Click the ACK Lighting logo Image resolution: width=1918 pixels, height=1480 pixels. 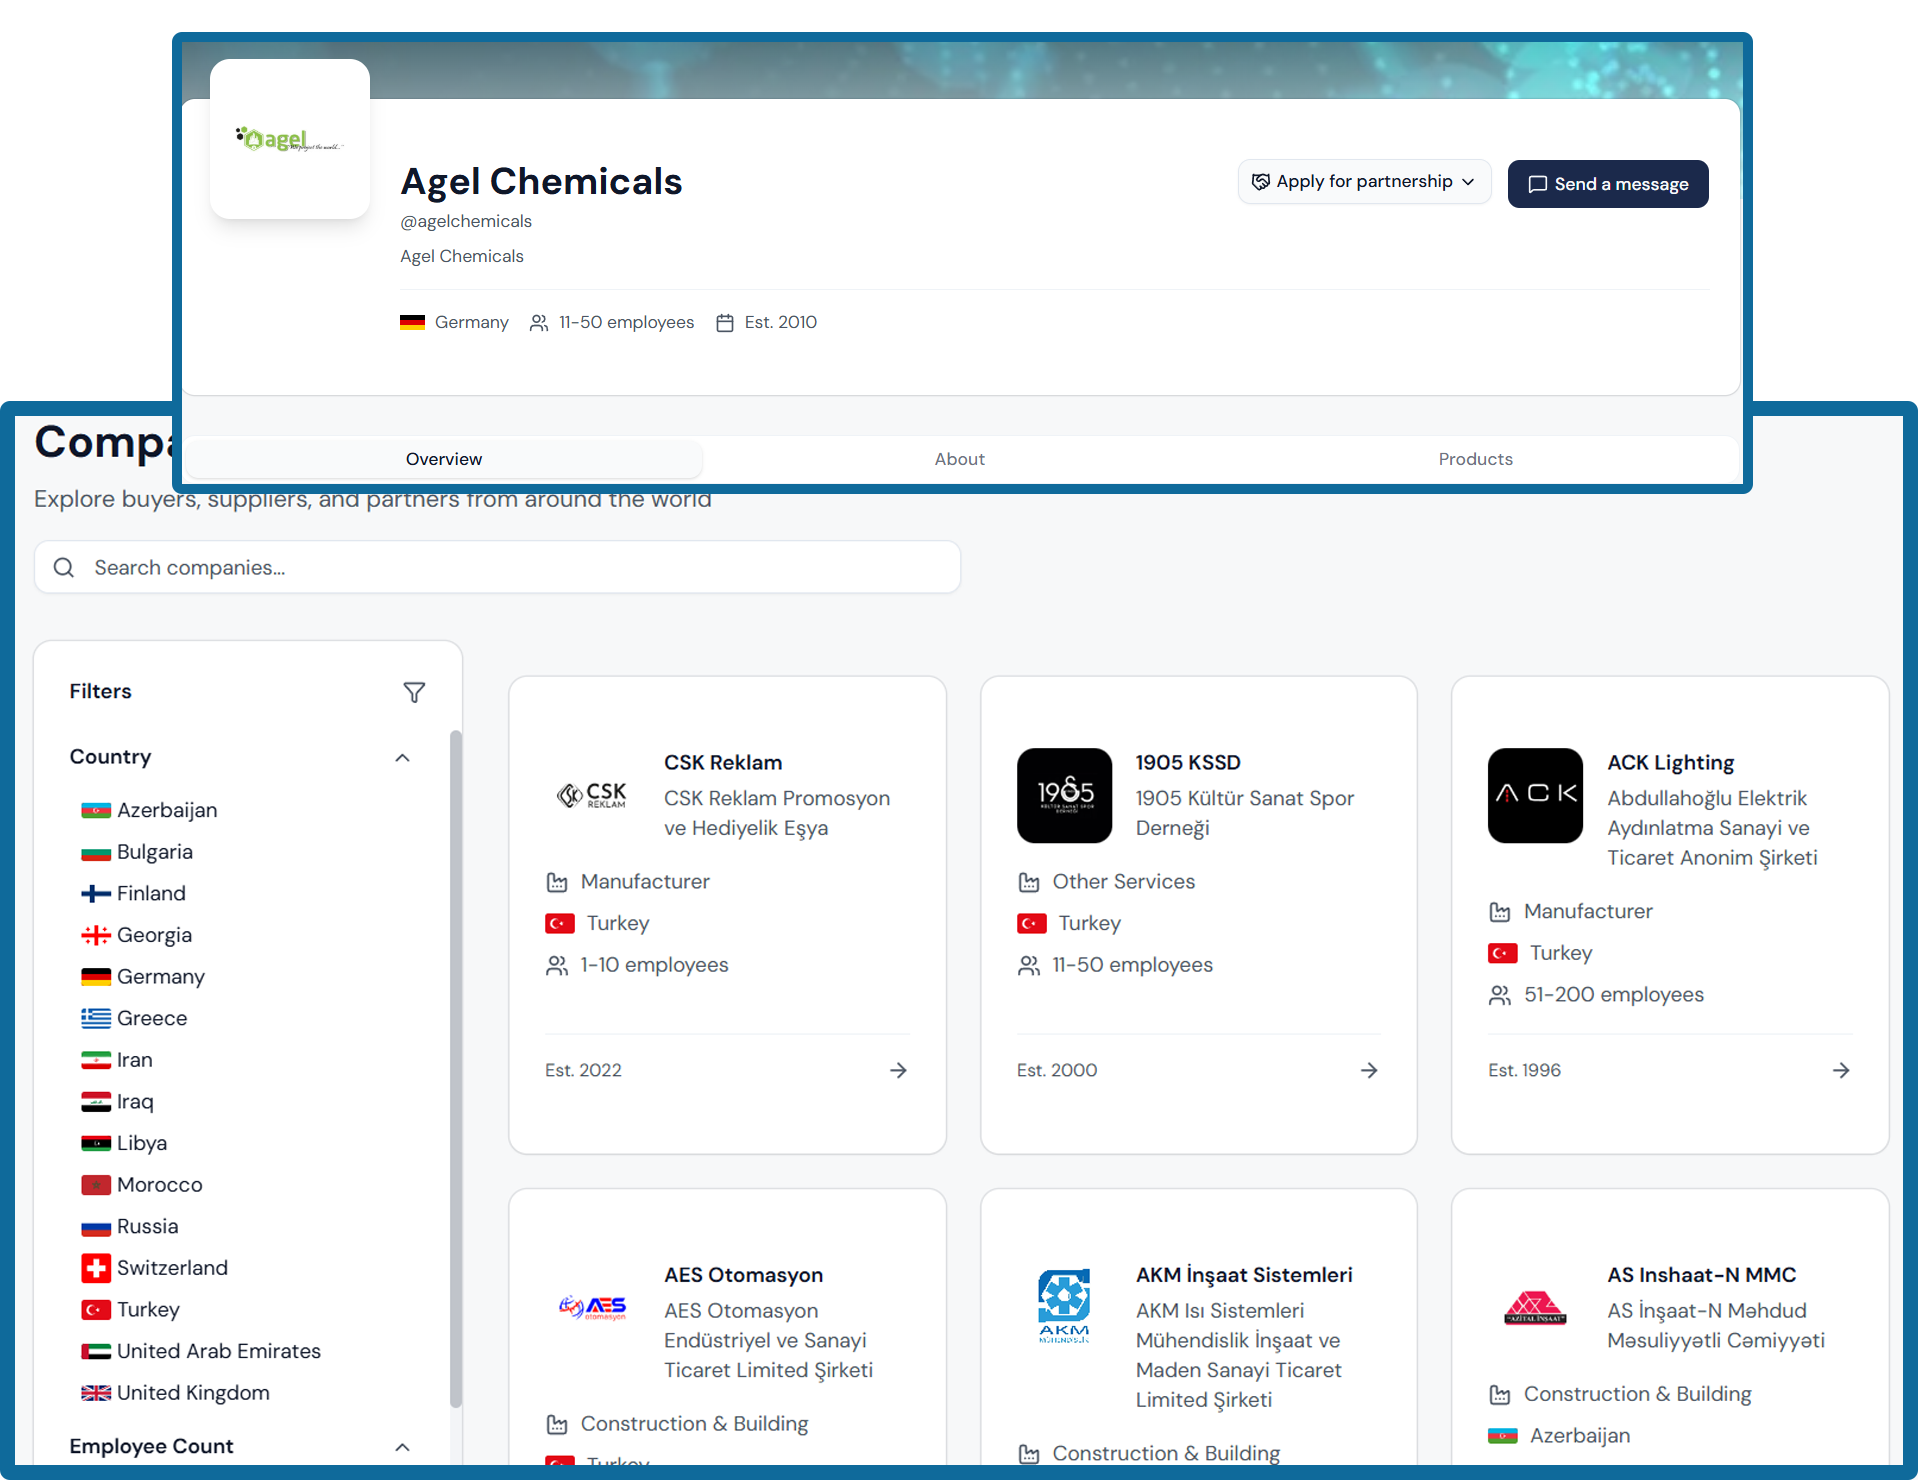(x=1535, y=795)
